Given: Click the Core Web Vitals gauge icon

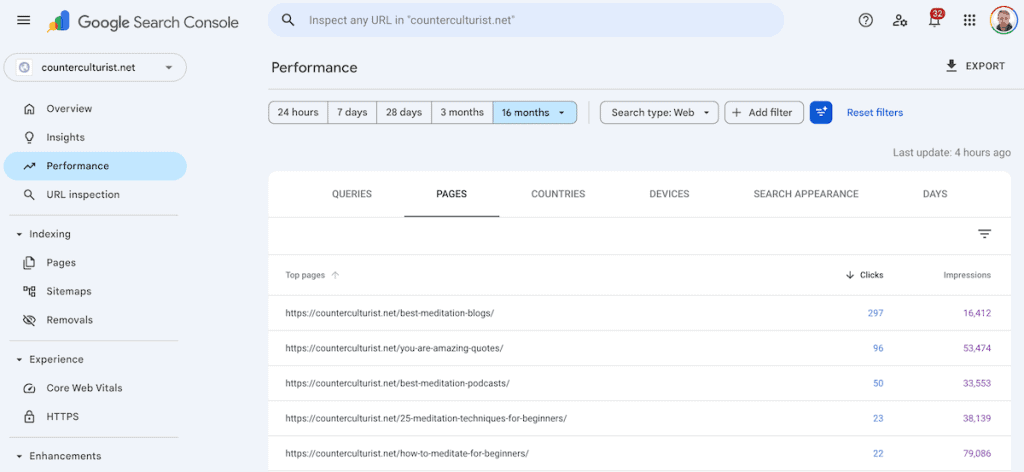Looking at the screenshot, I should (29, 388).
